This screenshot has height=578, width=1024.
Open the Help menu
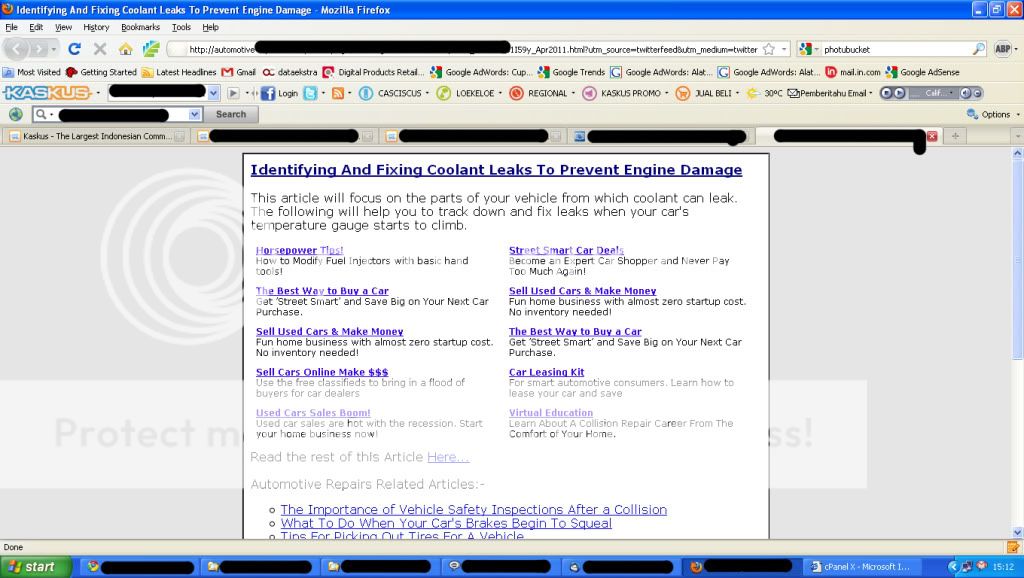(x=210, y=27)
